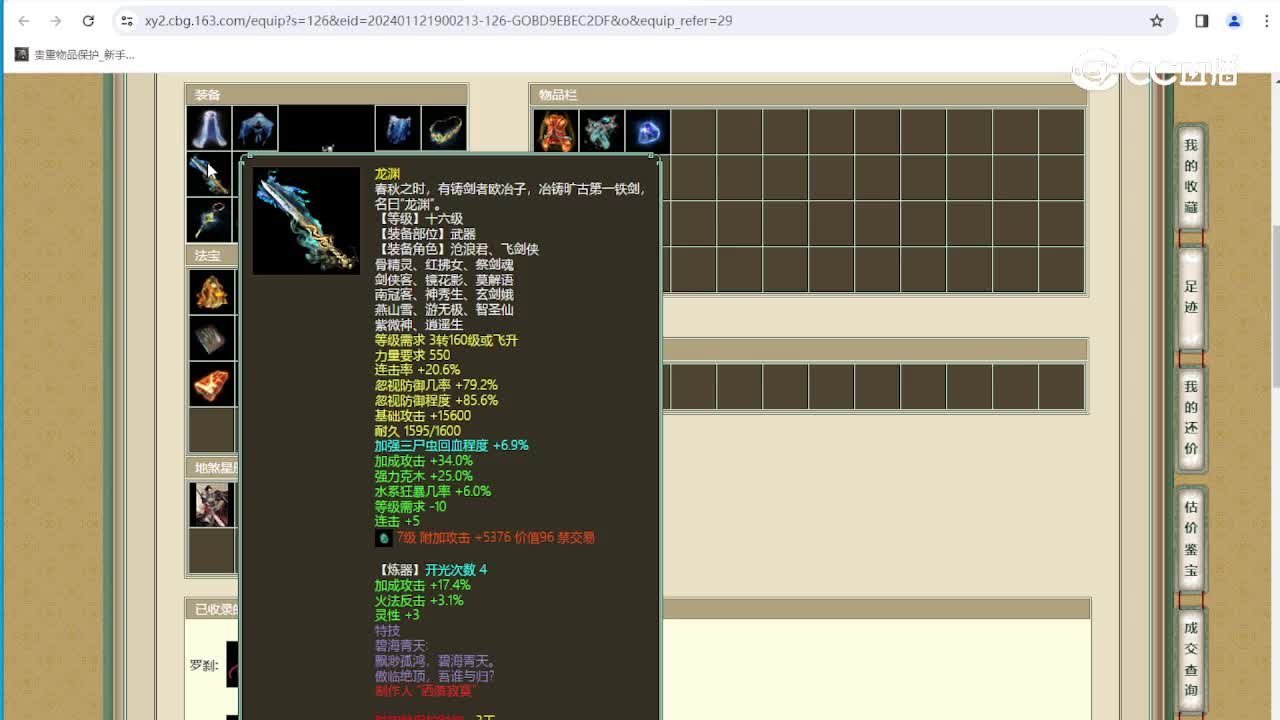1280x720 pixels.
Task: Open 足迹 side tab
Action: [x=1190, y=297]
